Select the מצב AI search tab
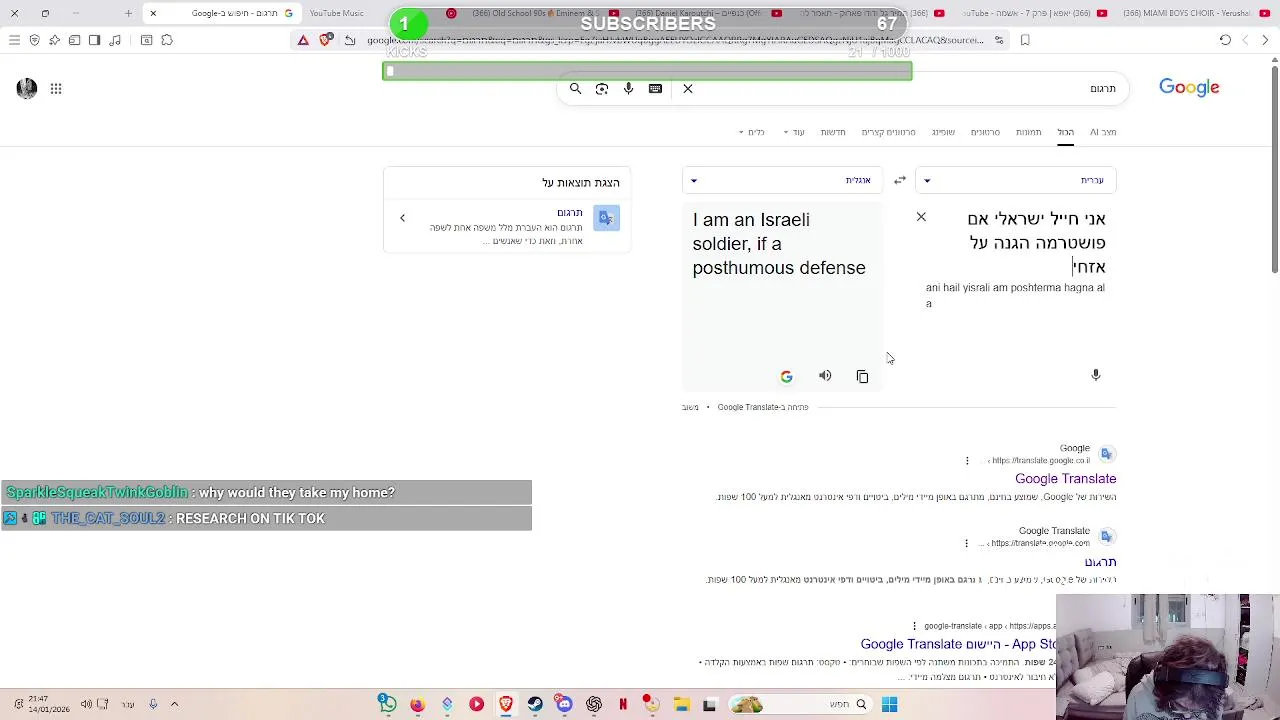1280x720 pixels. pyautogui.click(x=1103, y=132)
